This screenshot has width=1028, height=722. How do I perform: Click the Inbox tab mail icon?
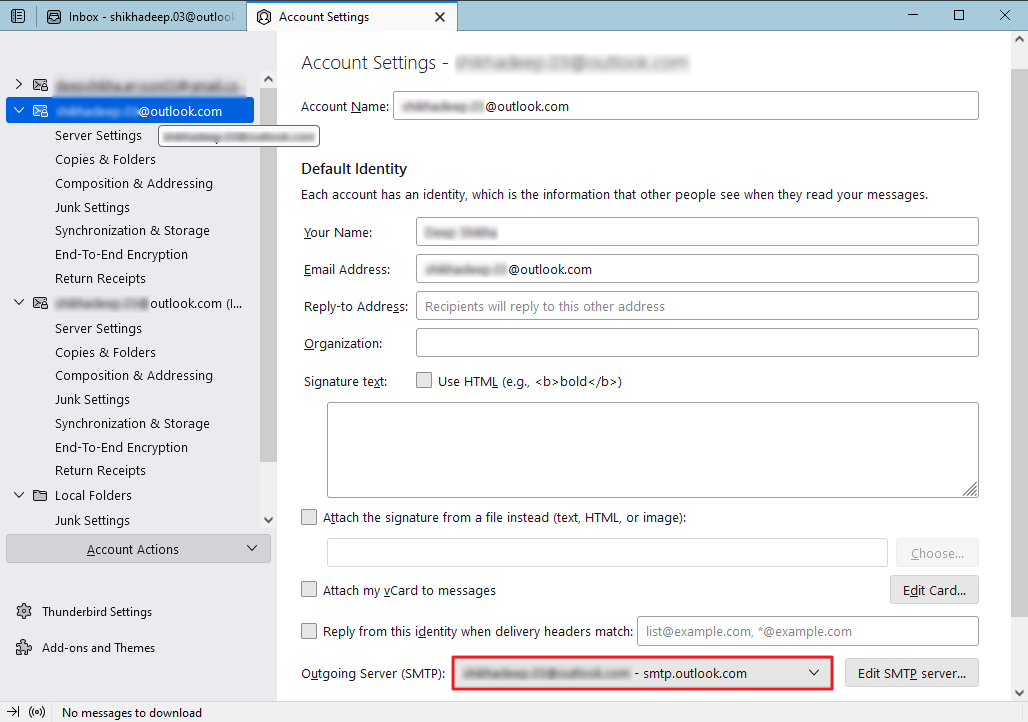tap(54, 17)
